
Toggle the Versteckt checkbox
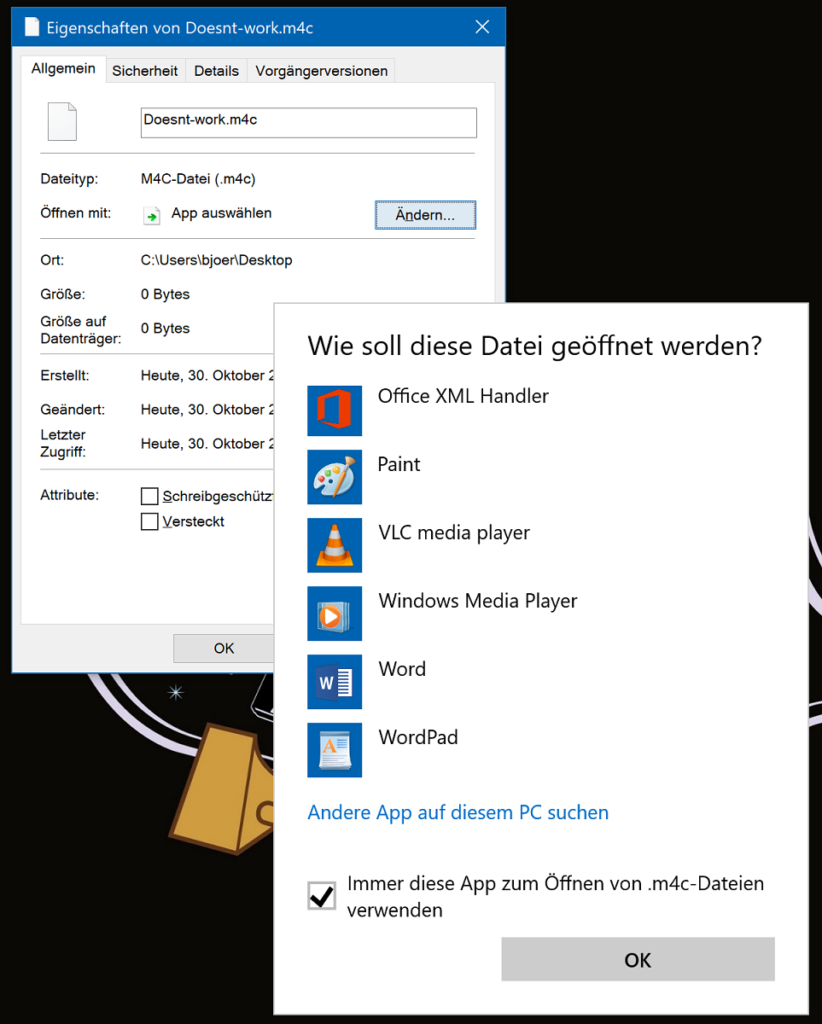pos(150,521)
